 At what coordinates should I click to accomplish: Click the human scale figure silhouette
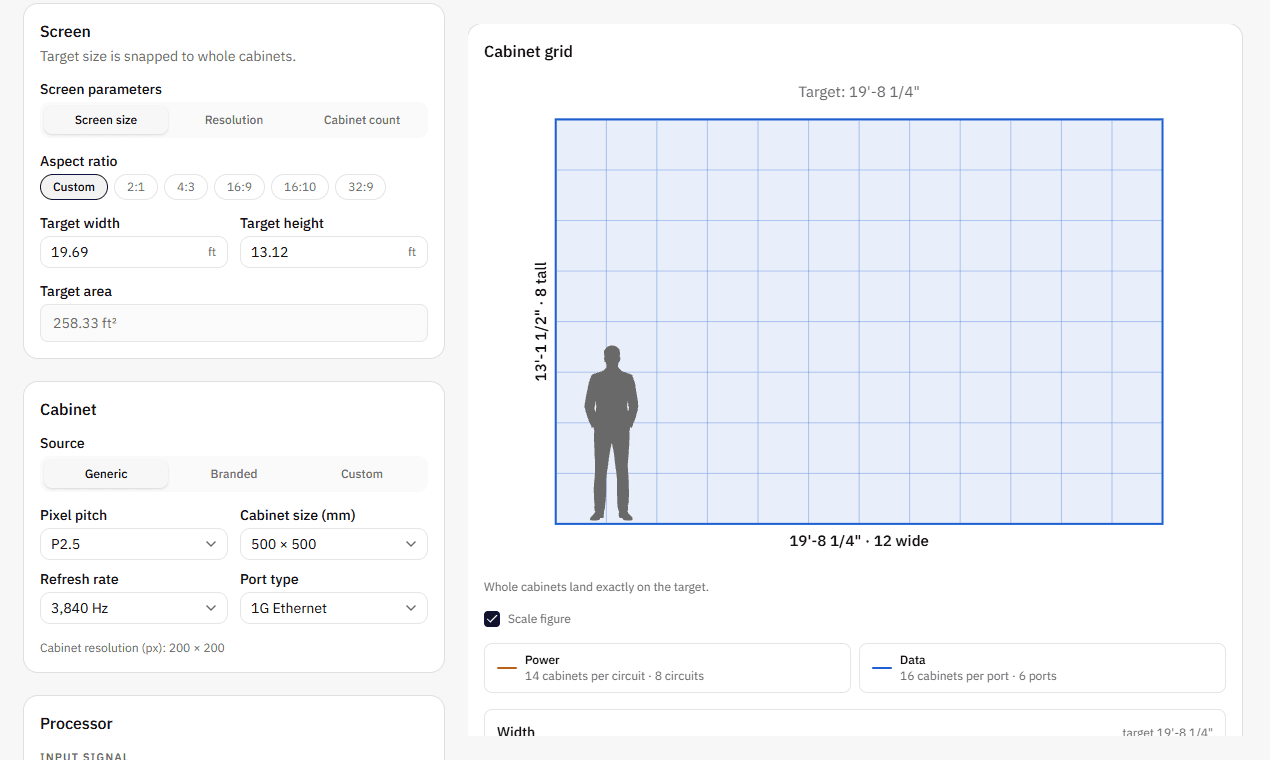coord(611,433)
